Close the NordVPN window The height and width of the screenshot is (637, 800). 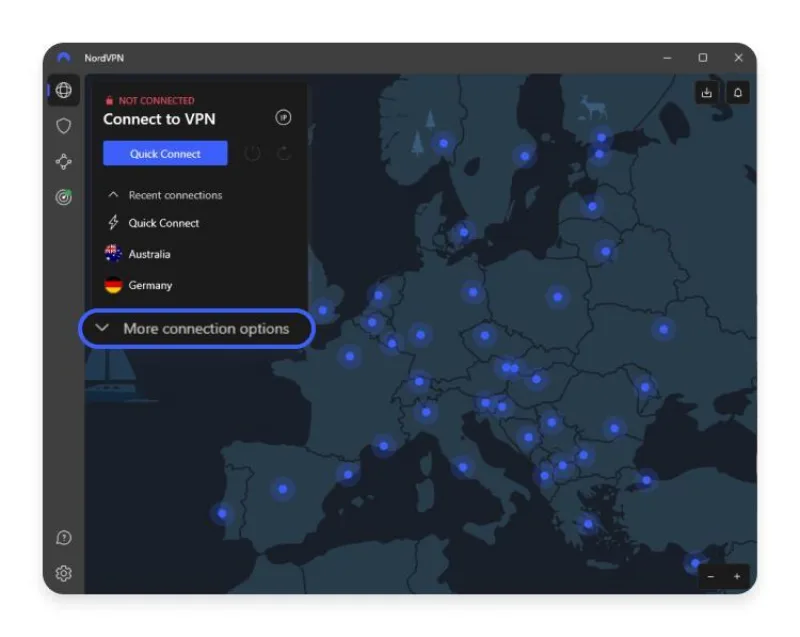pyautogui.click(x=738, y=58)
